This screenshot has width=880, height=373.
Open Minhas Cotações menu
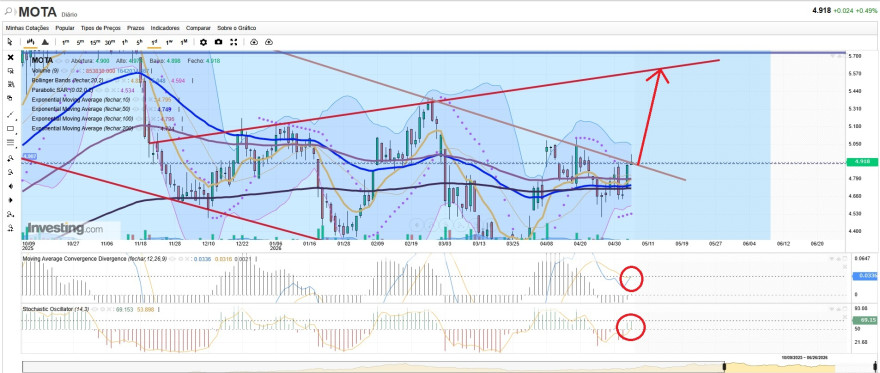(28, 27)
